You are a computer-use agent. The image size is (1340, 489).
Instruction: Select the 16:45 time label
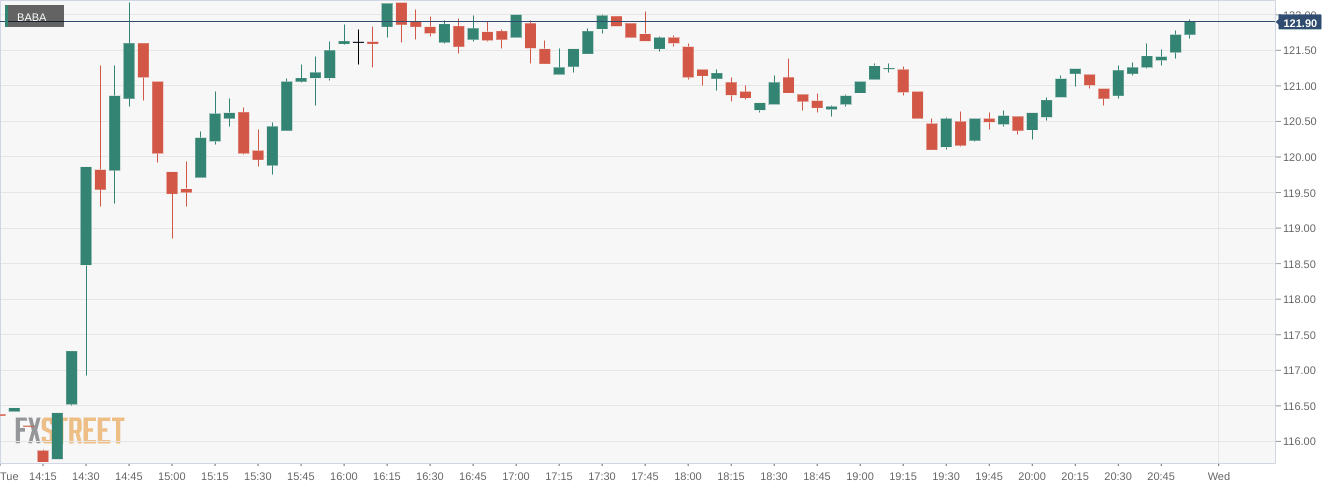click(473, 476)
